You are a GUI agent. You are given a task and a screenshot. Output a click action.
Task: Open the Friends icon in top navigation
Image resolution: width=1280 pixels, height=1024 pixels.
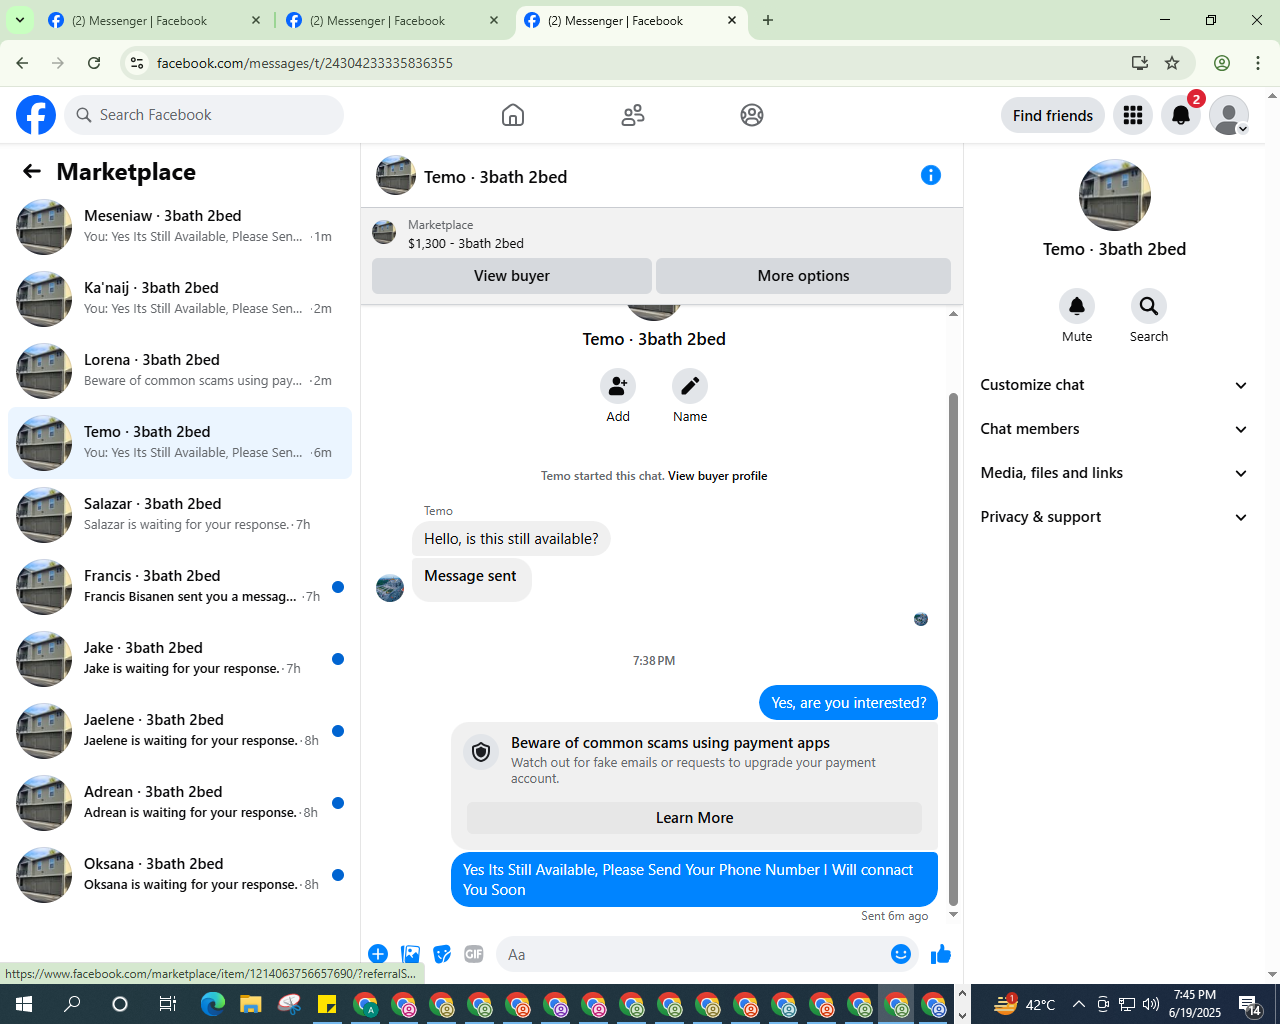point(633,115)
